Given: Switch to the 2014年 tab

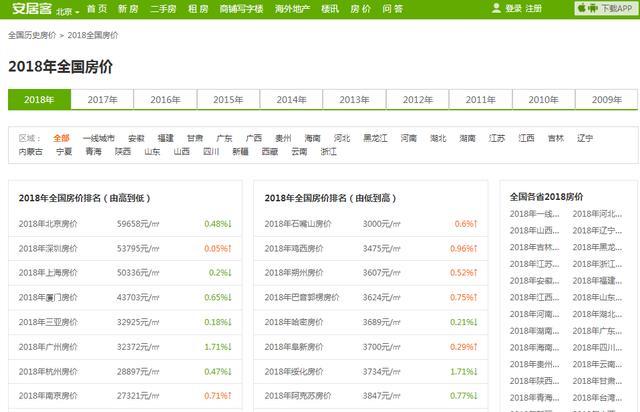Looking at the screenshot, I should pos(291,100).
